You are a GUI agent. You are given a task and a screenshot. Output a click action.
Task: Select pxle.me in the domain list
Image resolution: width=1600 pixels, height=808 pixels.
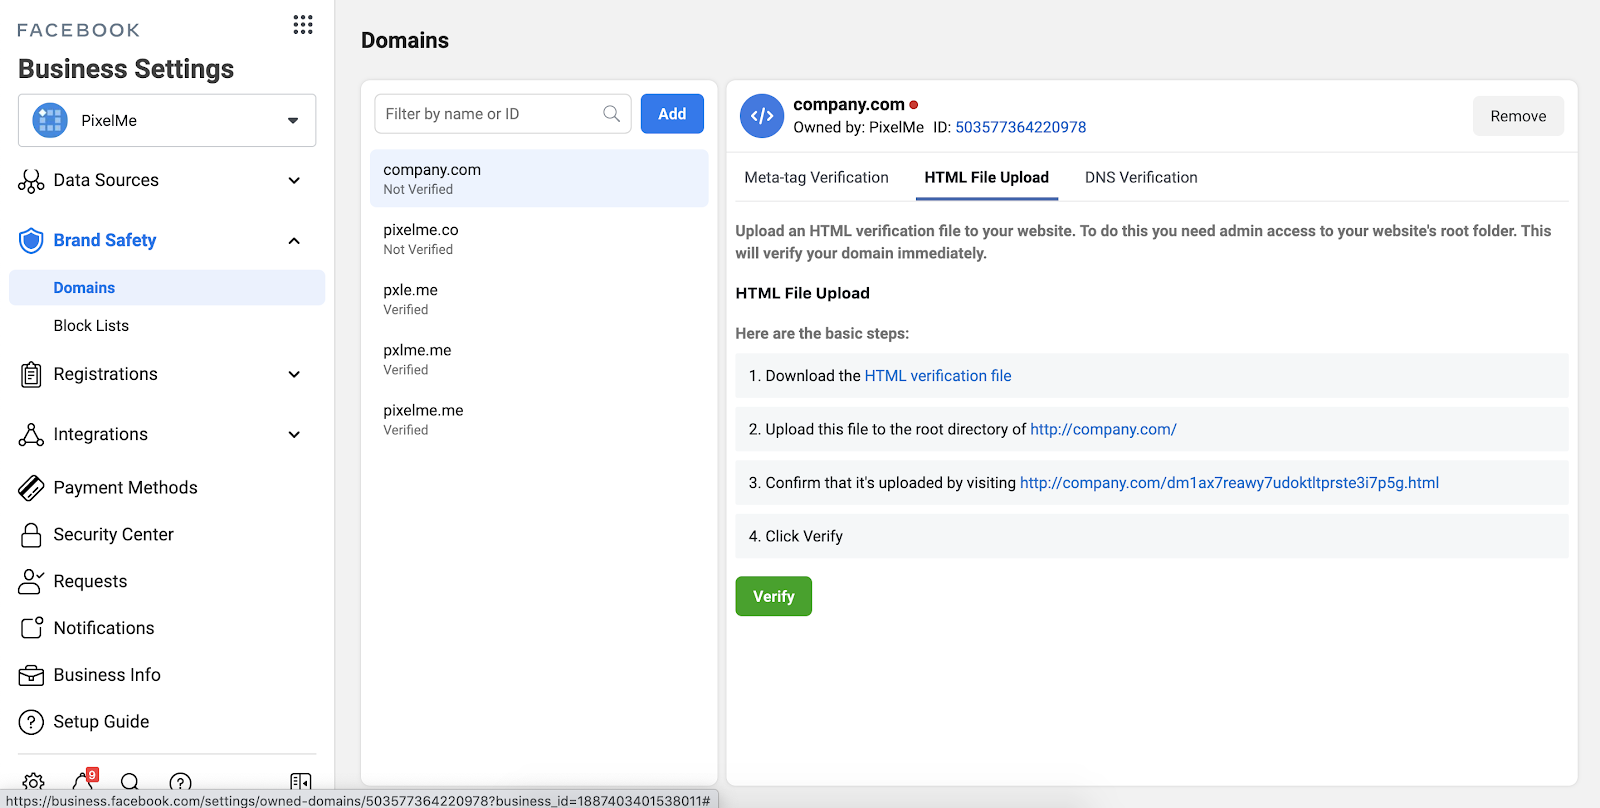[x=539, y=299]
